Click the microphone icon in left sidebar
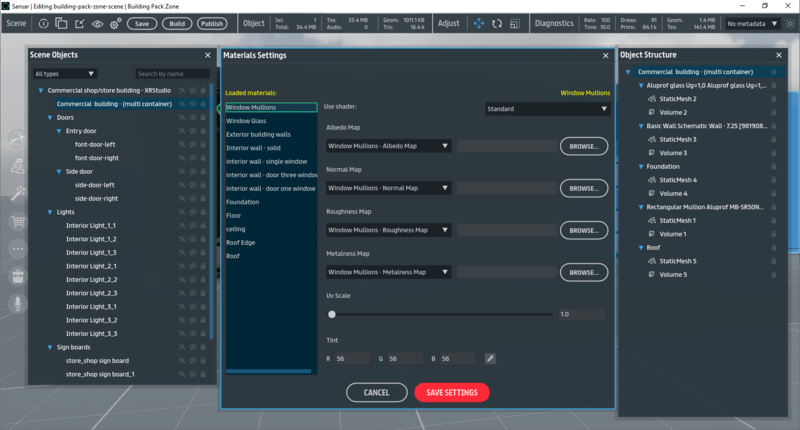The image size is (800, 430). [16, 302]
